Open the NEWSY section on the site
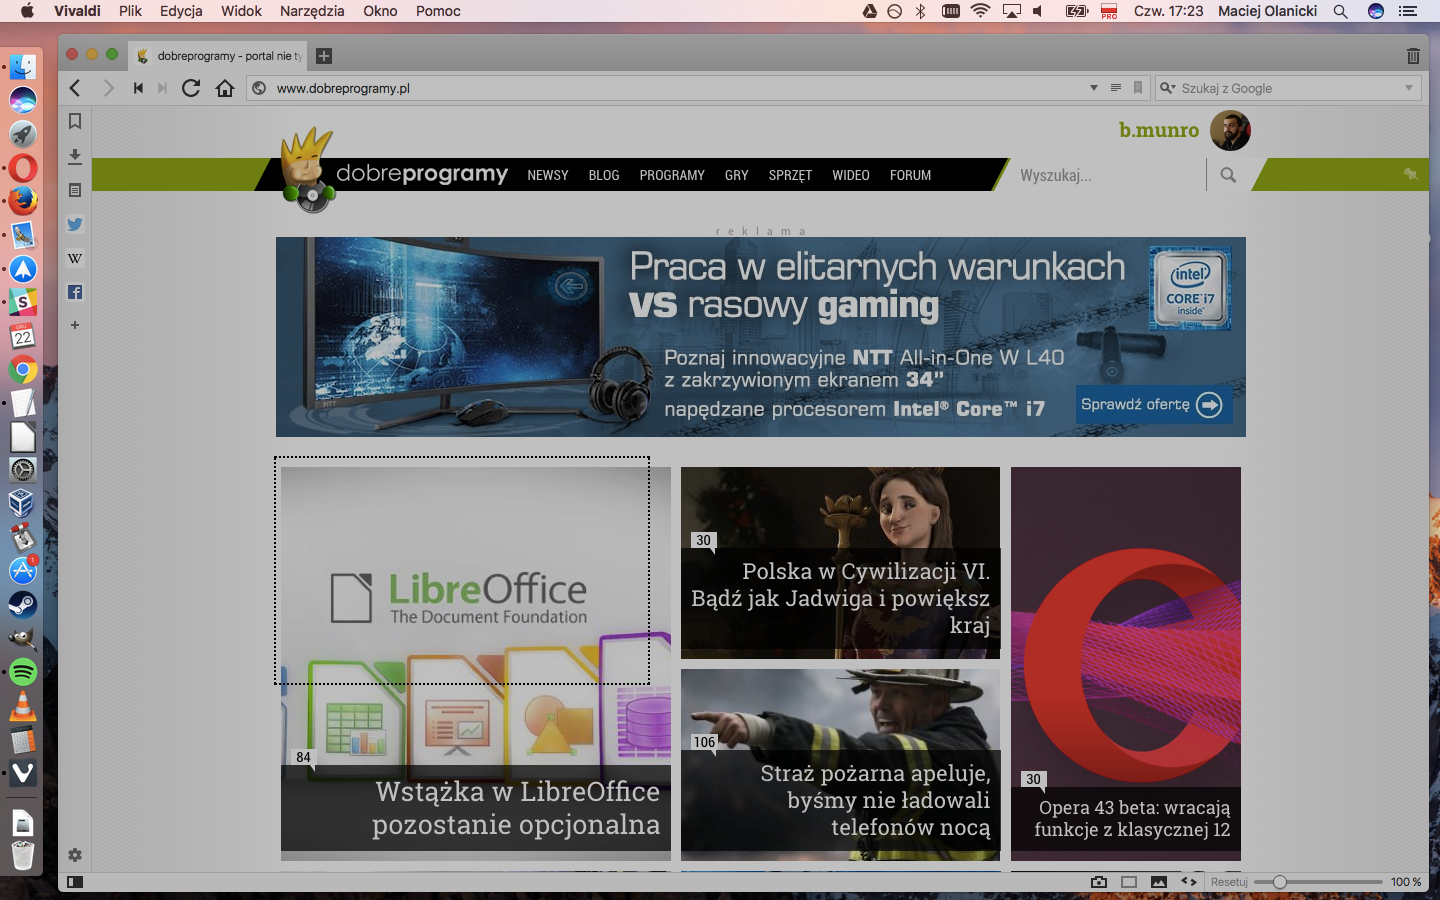1440x900 pixels. (x=548, y=175)
